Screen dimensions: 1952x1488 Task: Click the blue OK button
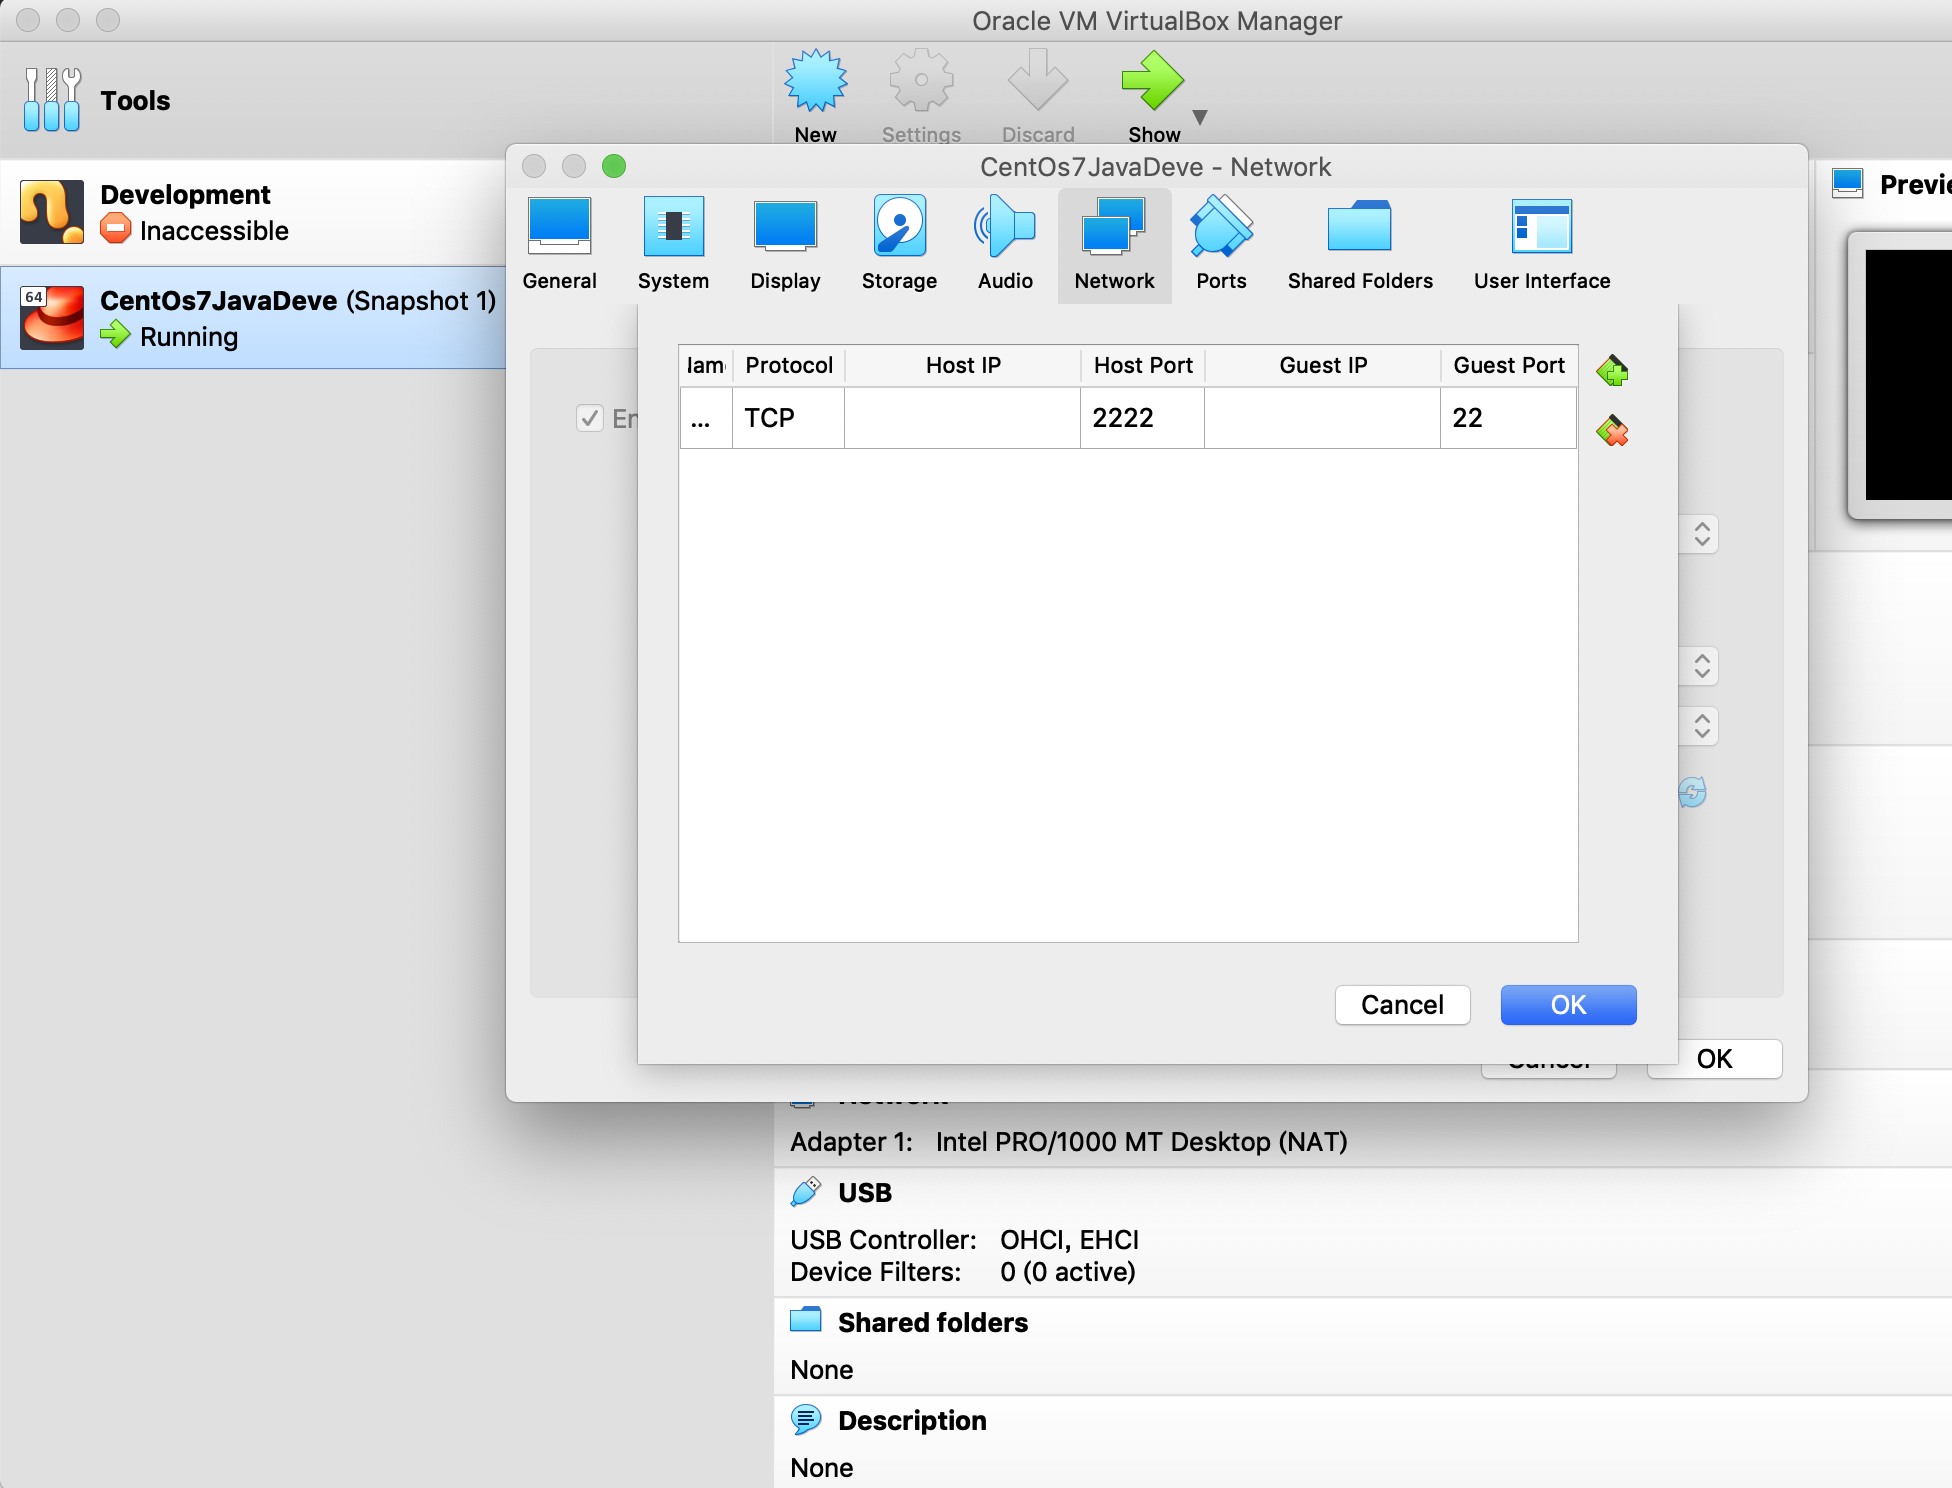1568,1005
